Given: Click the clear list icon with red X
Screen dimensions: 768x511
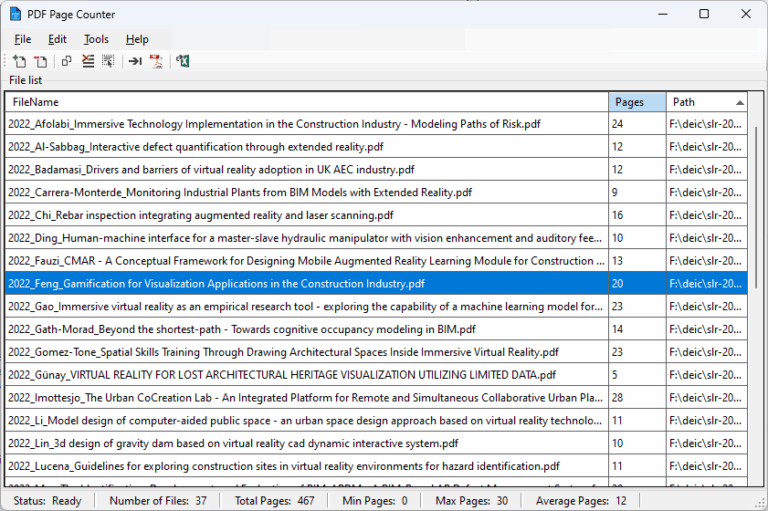Looking at the screenshot, I should click(x=88, y=61).
